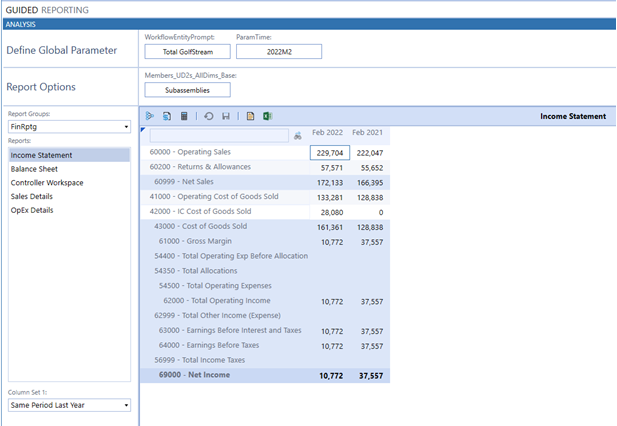Click the bold 10,772 Net Income cell
This screenshot has height=426, width=617.
point(330,376)
